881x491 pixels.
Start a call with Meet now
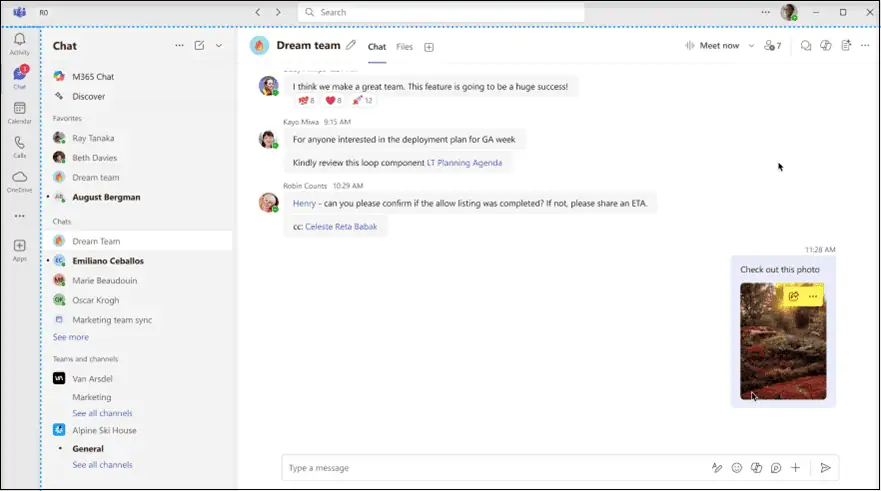click(x=712, y=46)
